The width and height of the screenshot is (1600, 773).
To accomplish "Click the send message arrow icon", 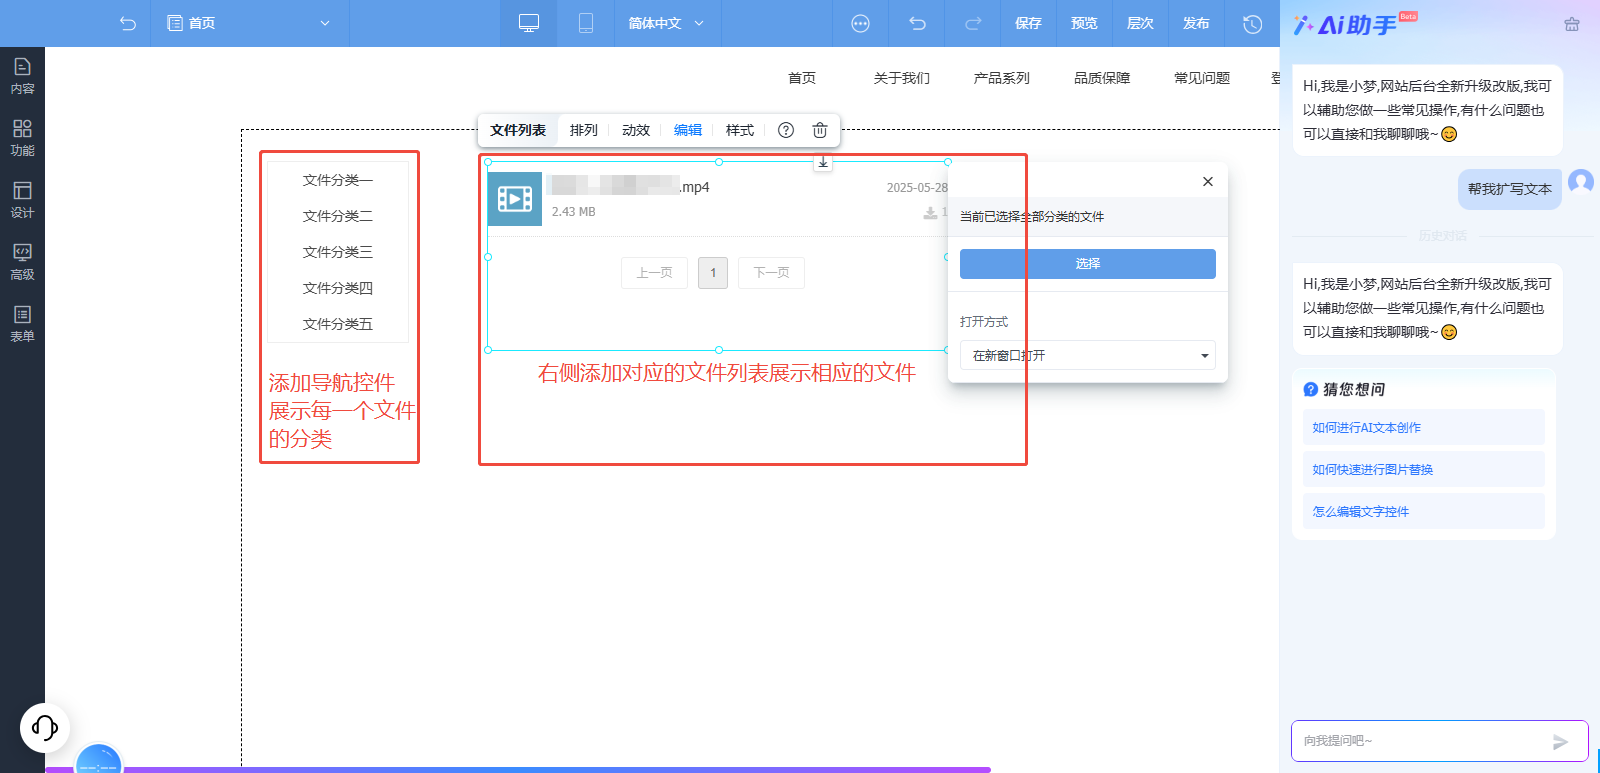I will pos(1560,742).
